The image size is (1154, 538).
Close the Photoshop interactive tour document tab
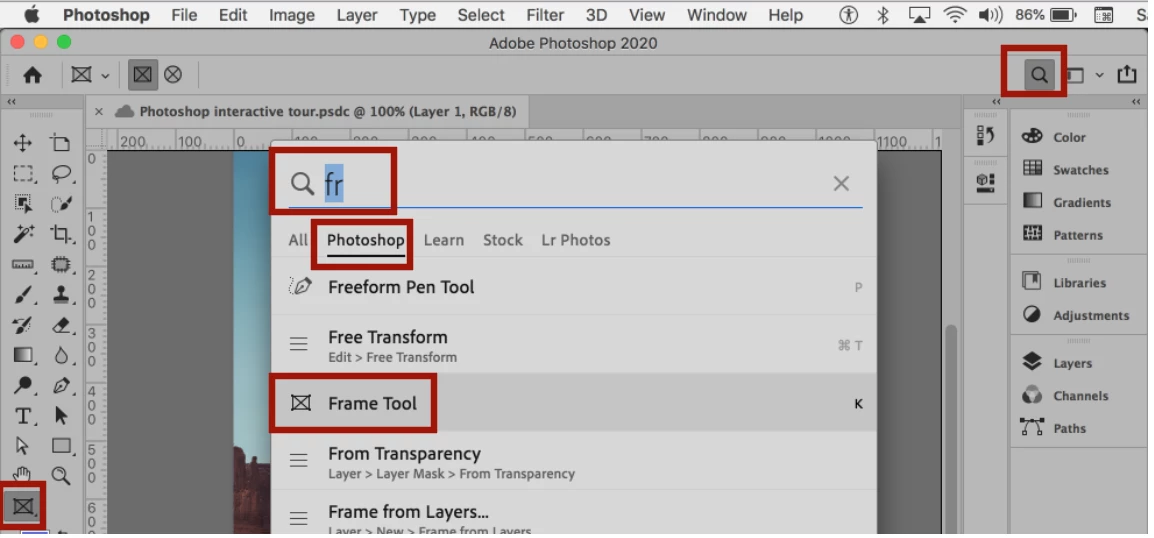point(99,112)
